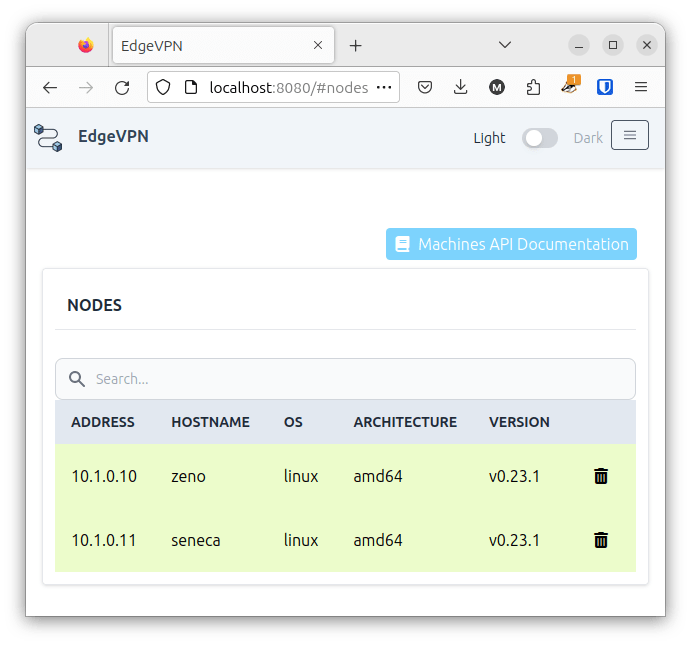Click the EdgeVPN title text

[x=113, y=136]
